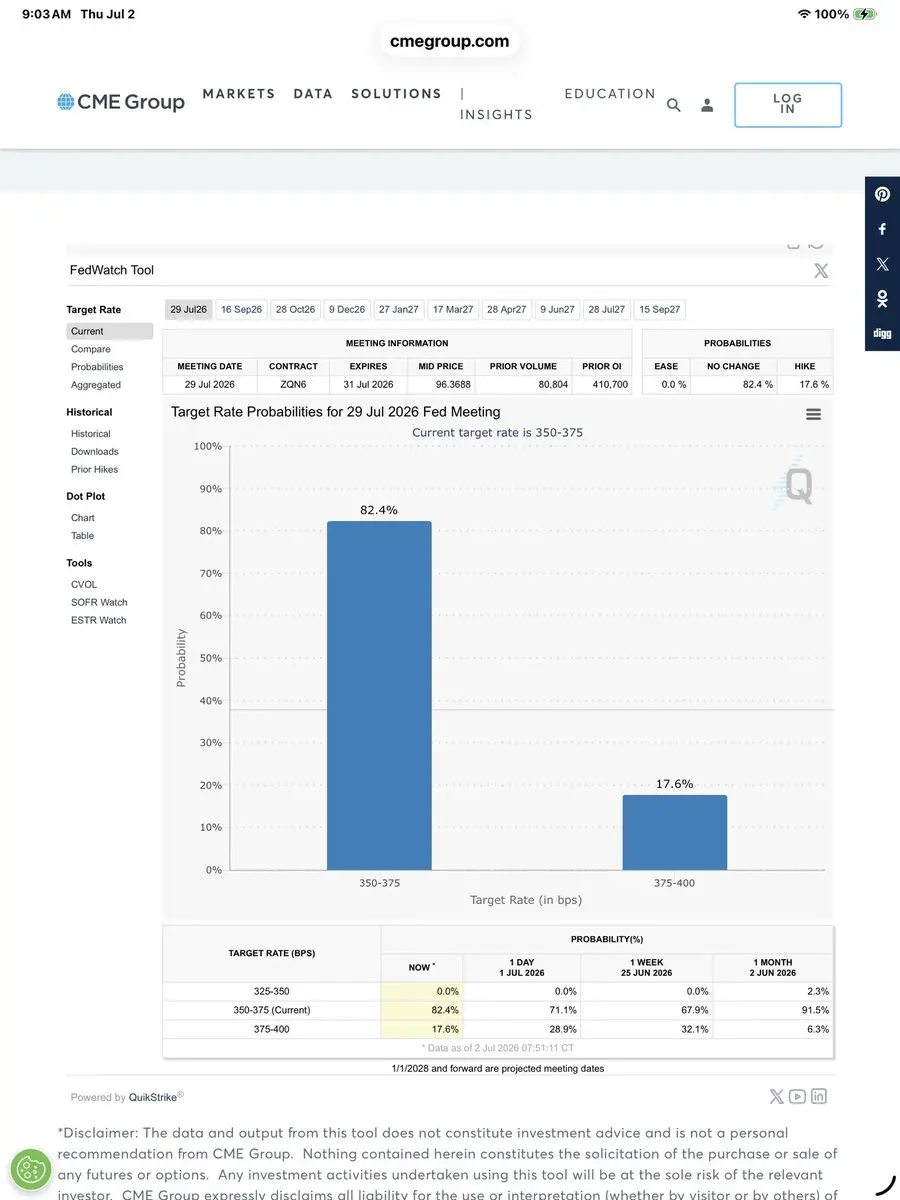Open cookie preferences icon
Viewport: 900px width, 1200px height.
pos(31,1169)
